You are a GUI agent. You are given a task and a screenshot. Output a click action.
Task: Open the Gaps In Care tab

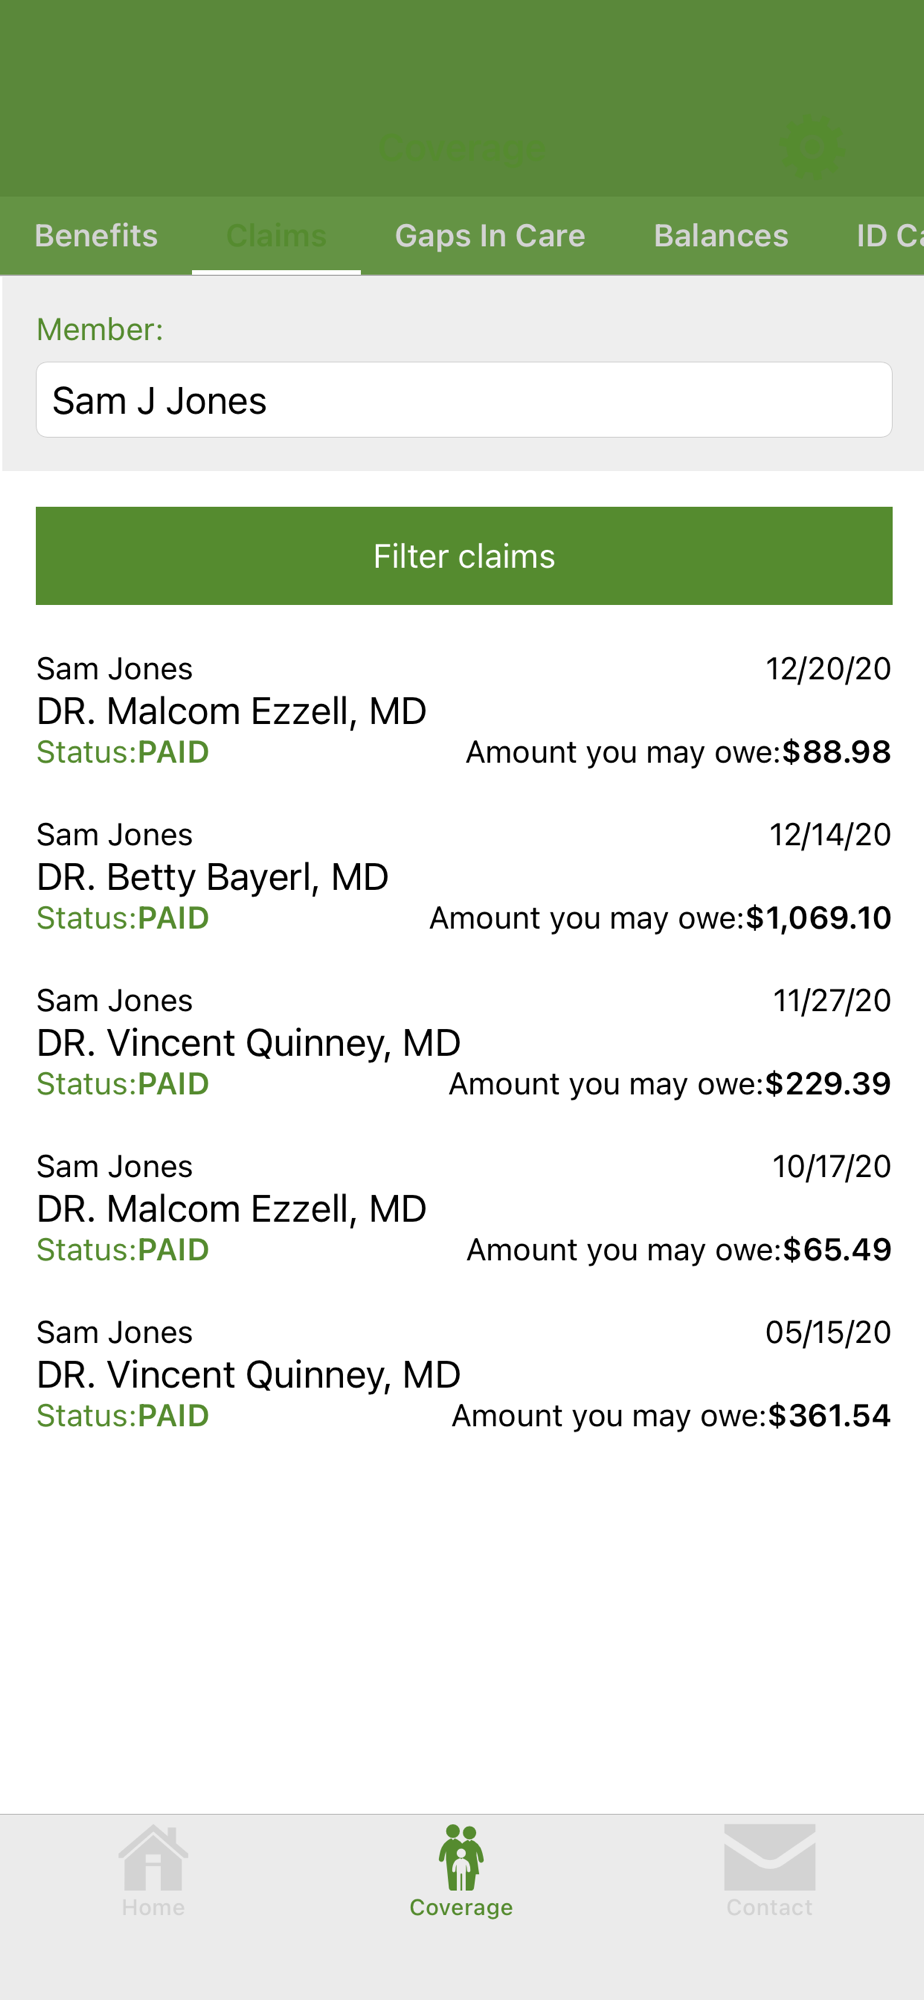490,236
